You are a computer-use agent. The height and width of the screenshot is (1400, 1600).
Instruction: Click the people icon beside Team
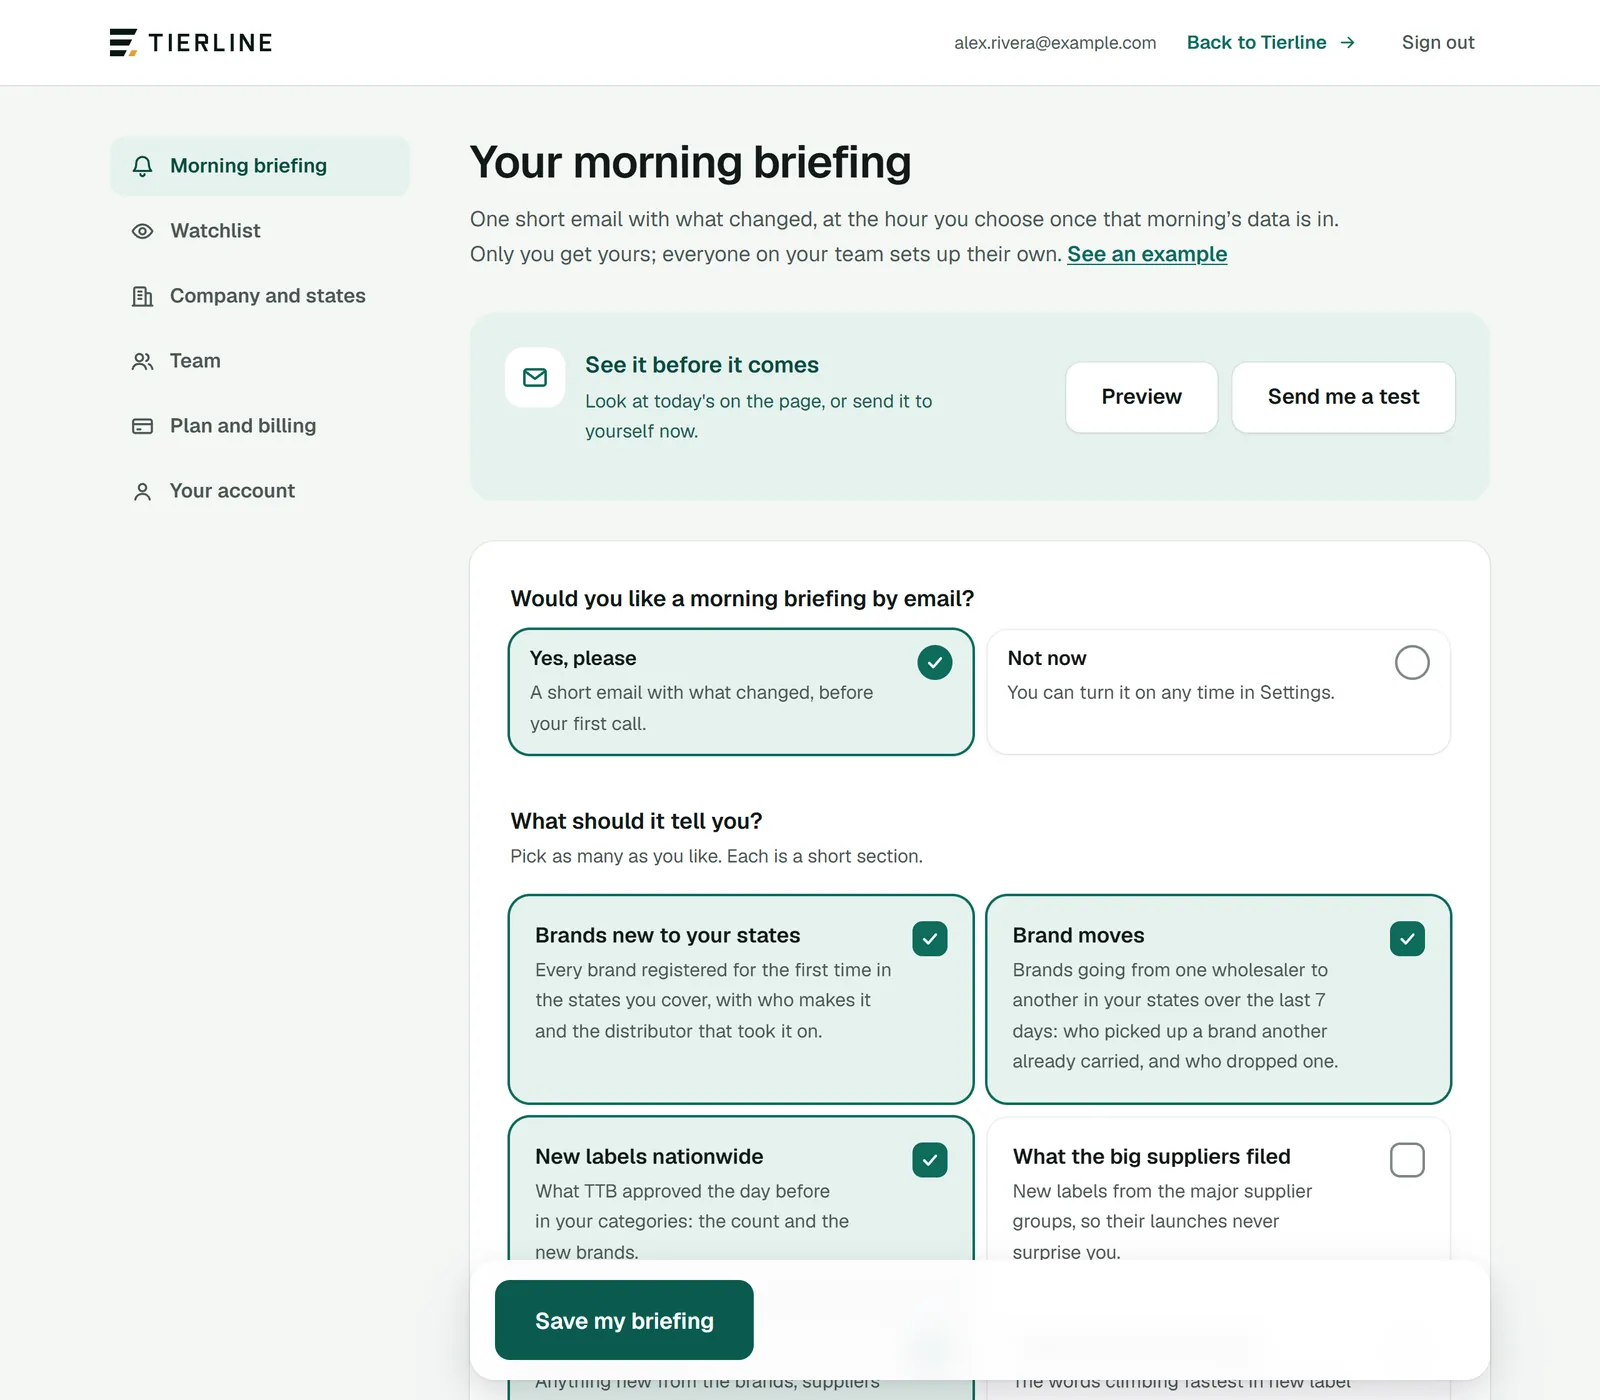click(143, 361)
